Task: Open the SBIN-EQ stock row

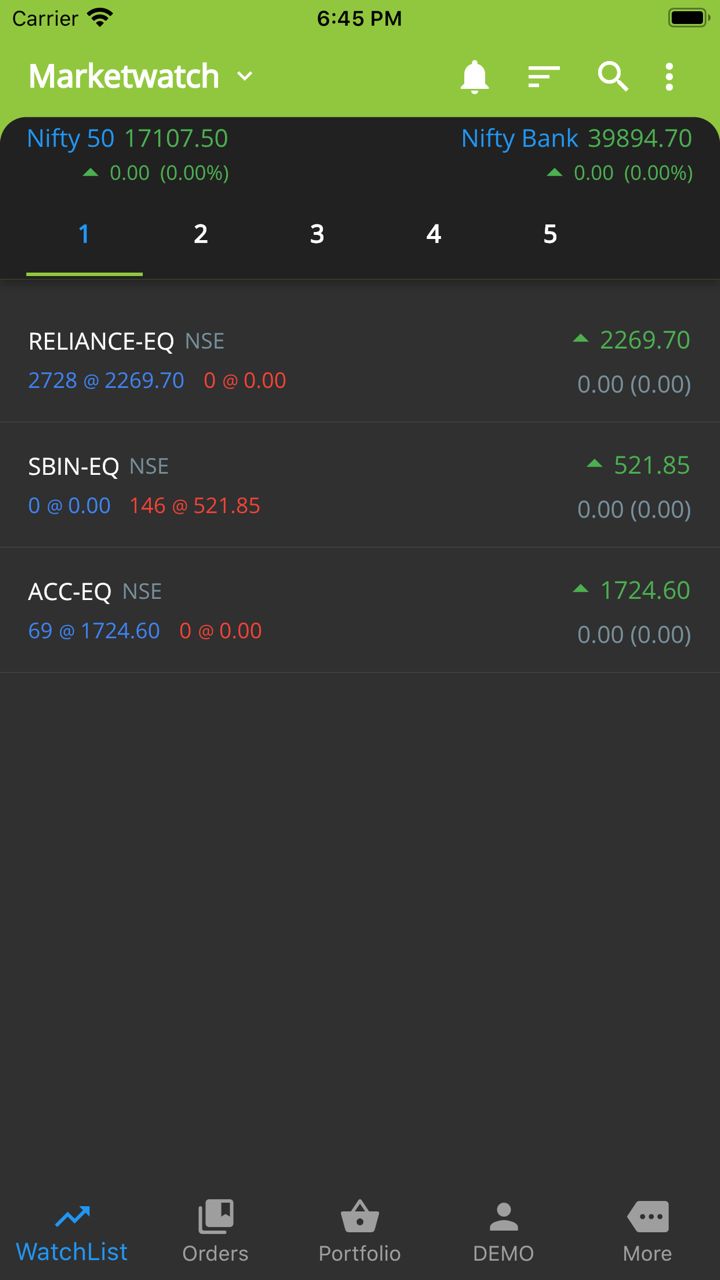Action: tap(360, 485)
